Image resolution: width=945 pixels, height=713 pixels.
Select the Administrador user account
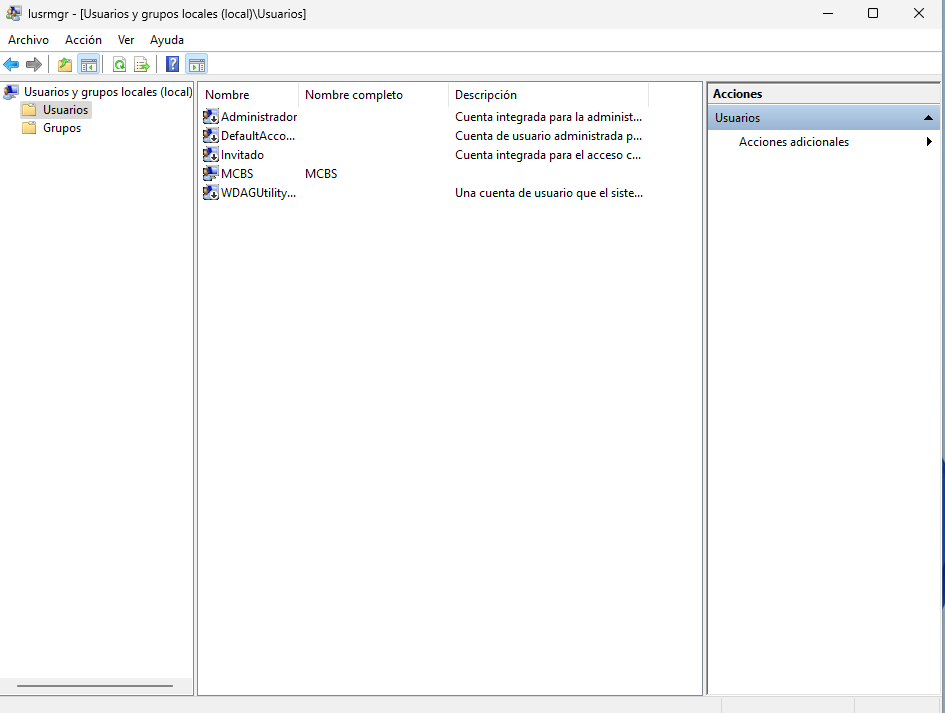coord(258,117)
